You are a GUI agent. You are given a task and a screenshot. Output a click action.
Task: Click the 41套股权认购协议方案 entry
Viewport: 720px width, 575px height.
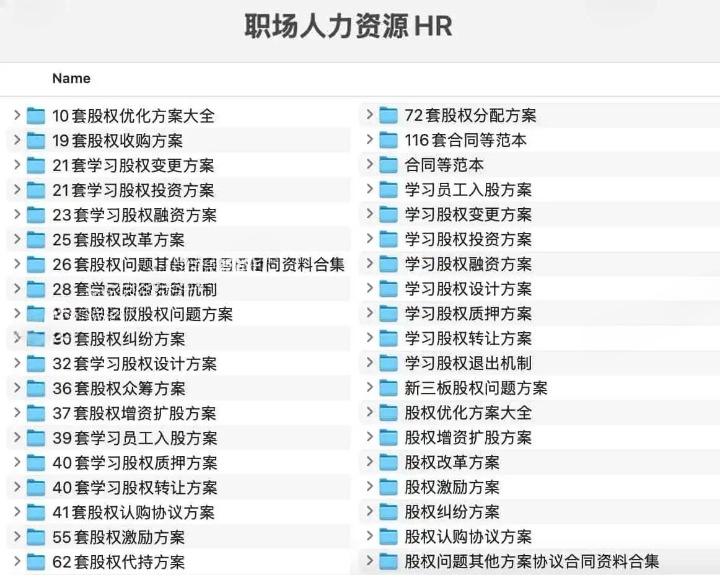(133, 512)
